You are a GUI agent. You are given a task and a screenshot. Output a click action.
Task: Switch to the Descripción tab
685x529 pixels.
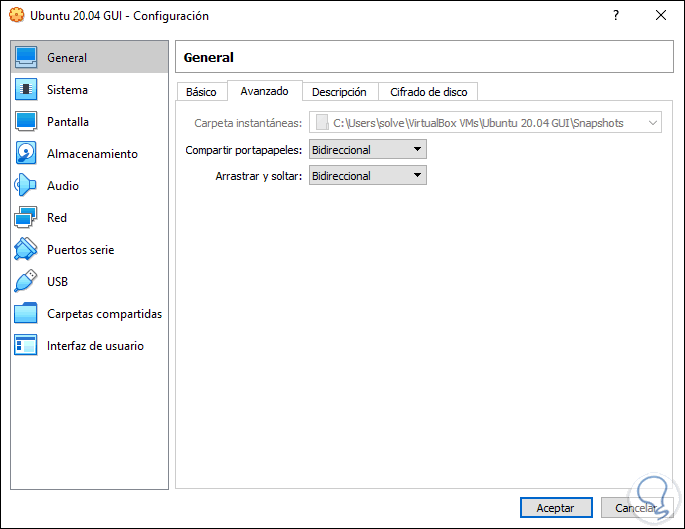click(339, 92)
